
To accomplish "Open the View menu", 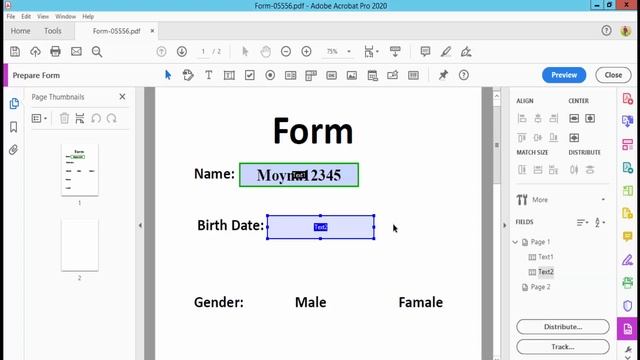I will click(x=43, y=16).
